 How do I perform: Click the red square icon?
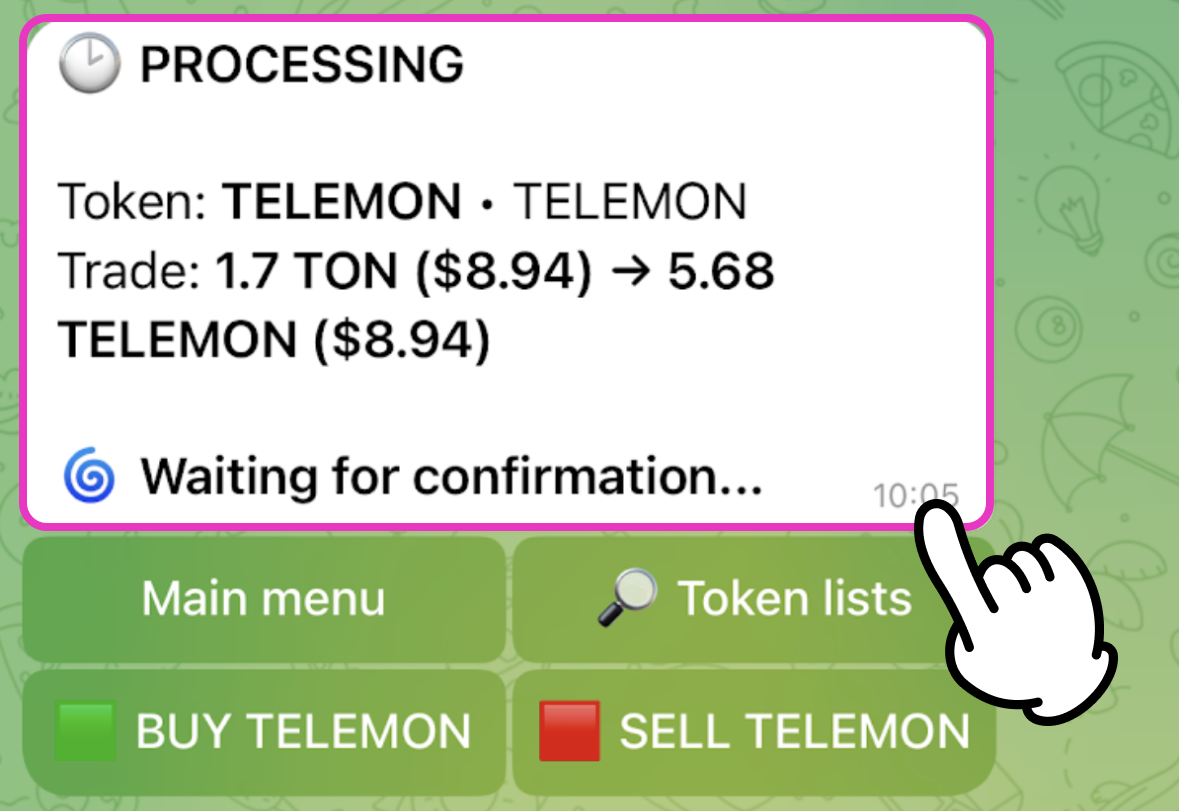(569, 731)
